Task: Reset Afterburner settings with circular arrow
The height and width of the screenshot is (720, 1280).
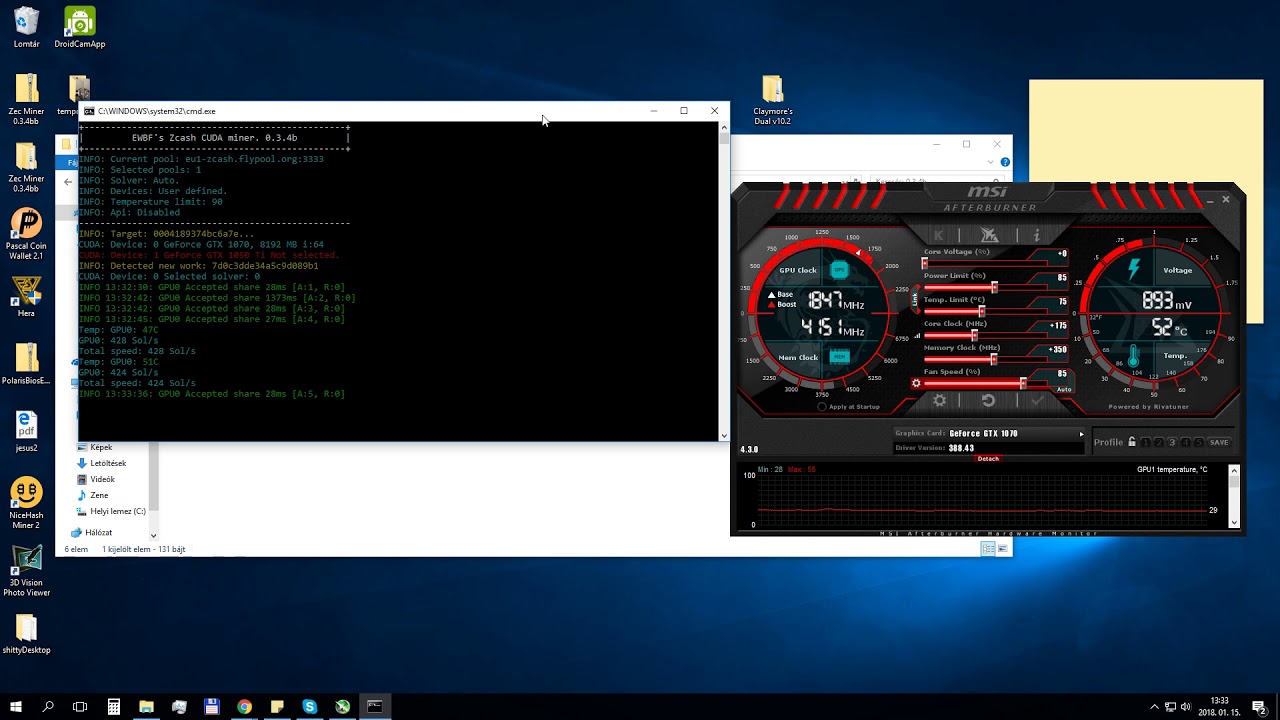Action: tap(988, 400)
